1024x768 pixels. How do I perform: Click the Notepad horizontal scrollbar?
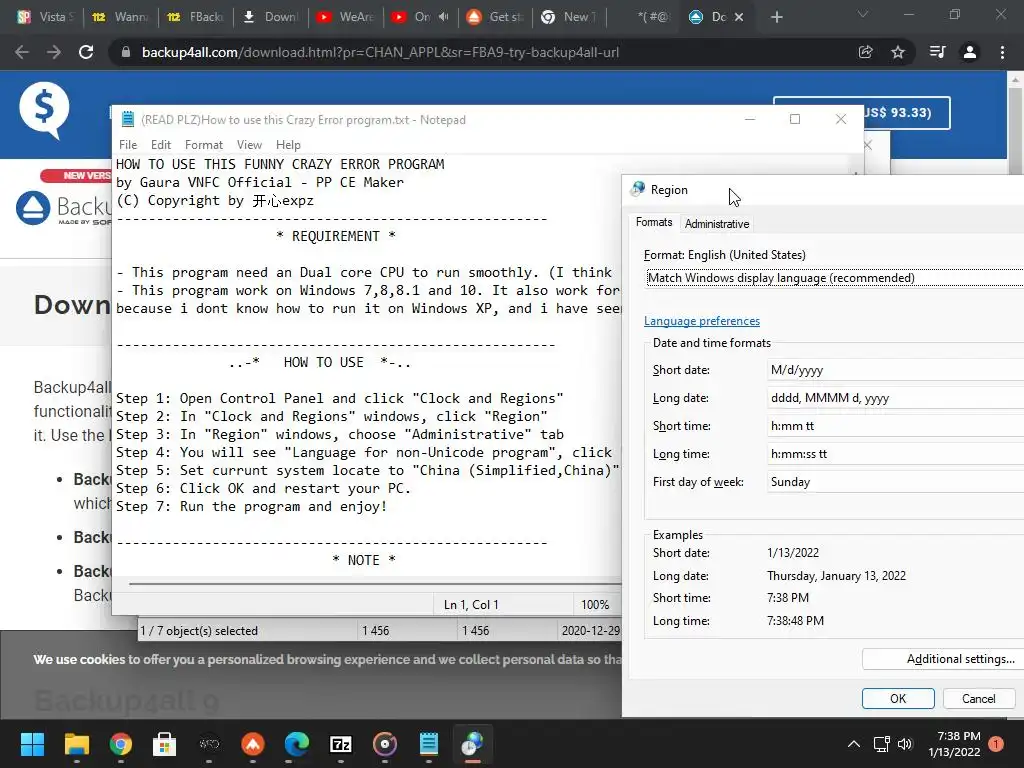pos(376,583)
